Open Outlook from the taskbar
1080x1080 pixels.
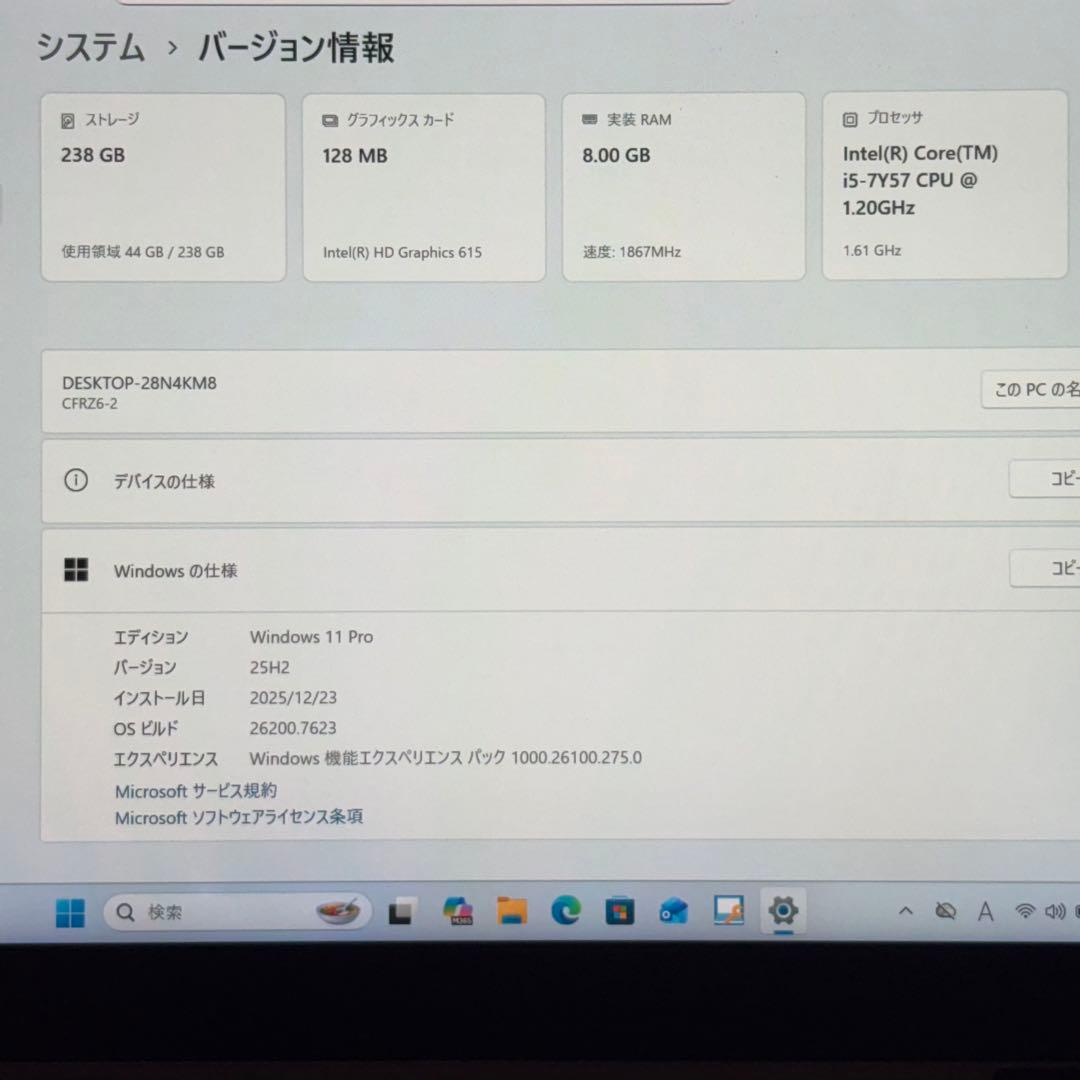pos(673,911)
